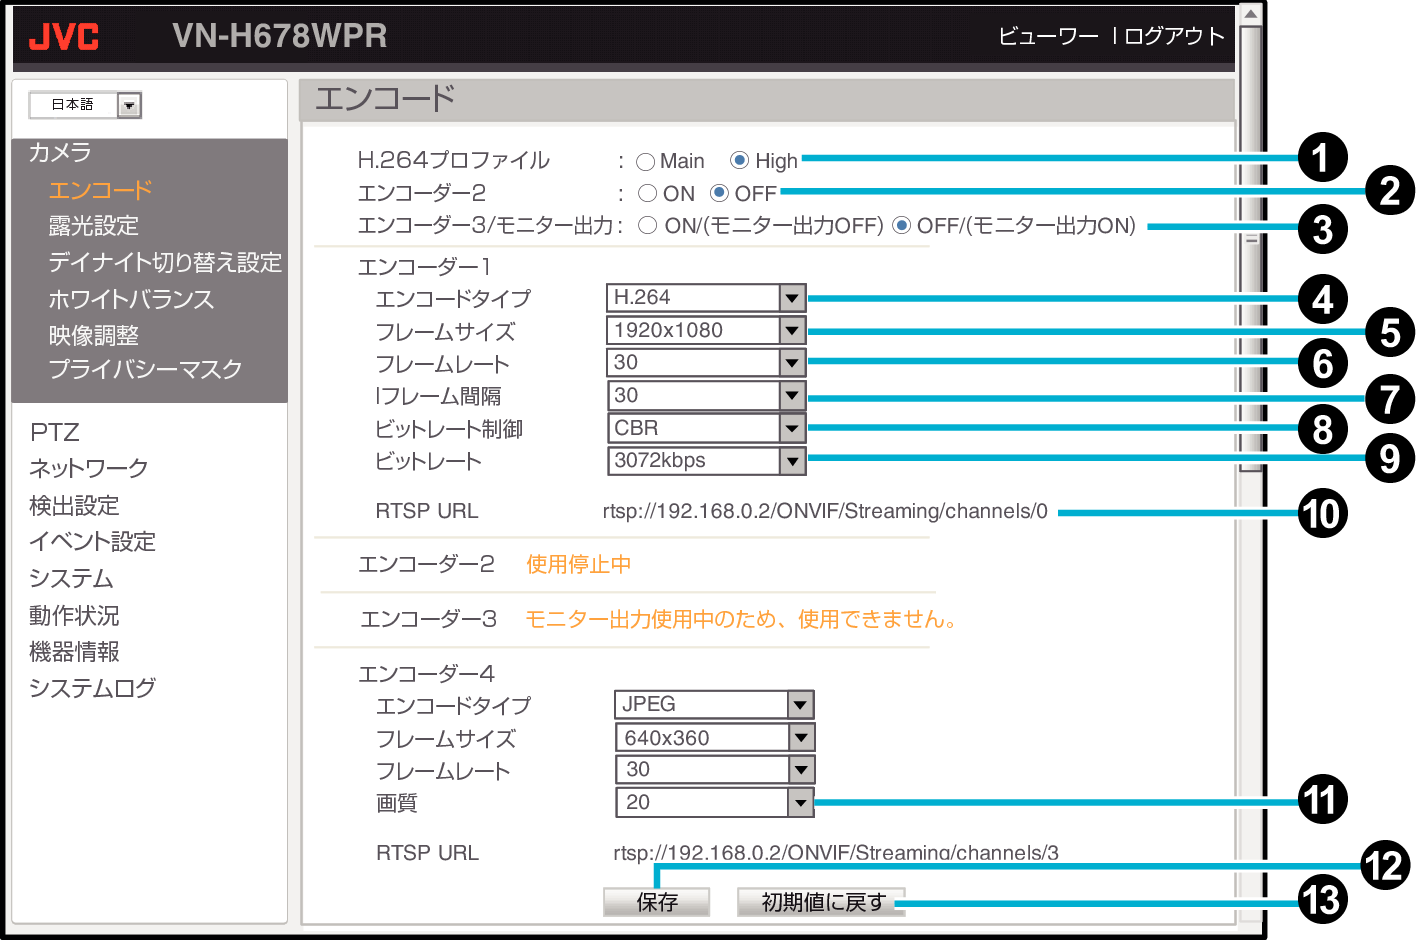The width and height of the screenshot is (1418, 940).
Task: Open the Iフレーム間隔 dropdown
Action: click(705, 395)
